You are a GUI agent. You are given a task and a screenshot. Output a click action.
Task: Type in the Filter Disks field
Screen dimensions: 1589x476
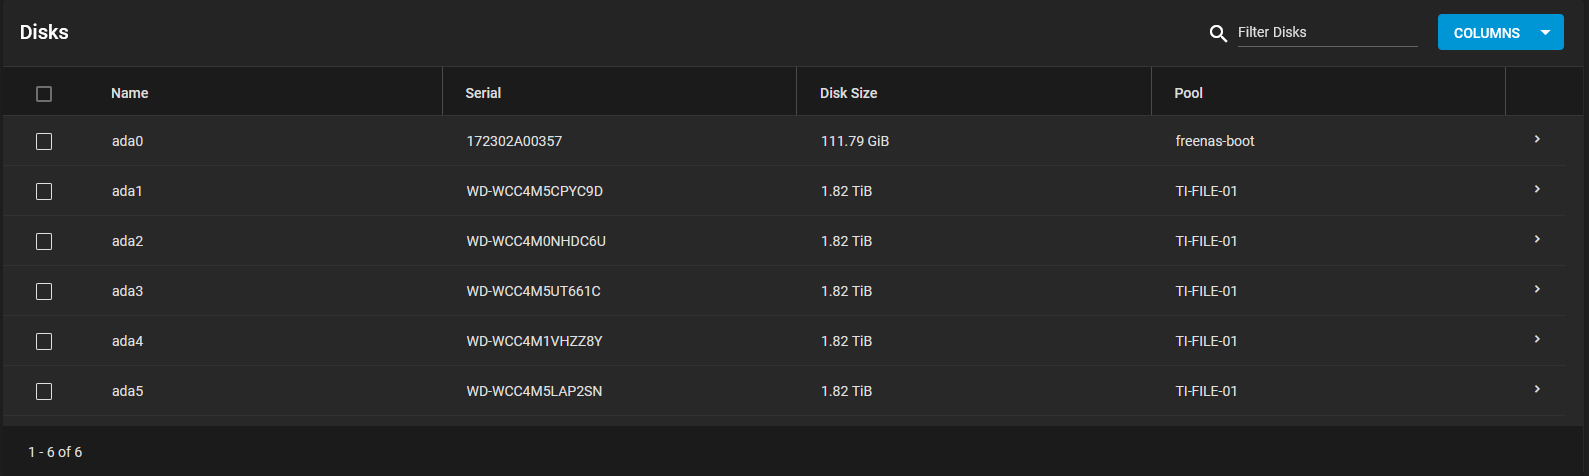pyautogui.click(x=1327, y=32)
